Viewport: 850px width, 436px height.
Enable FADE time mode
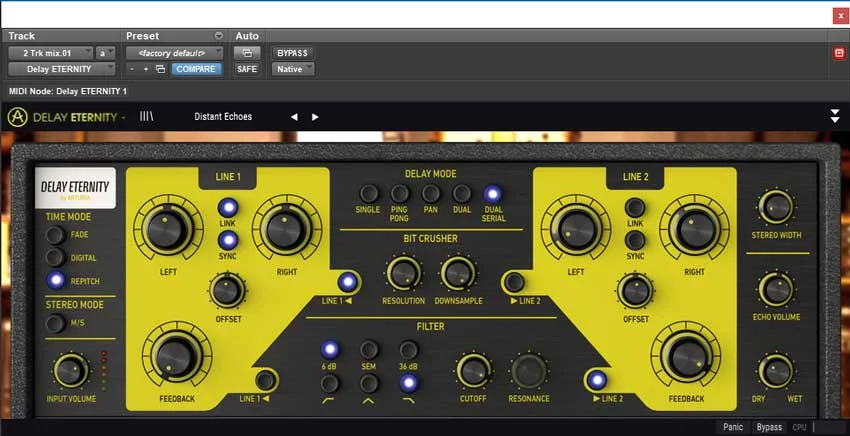point(55,235)
